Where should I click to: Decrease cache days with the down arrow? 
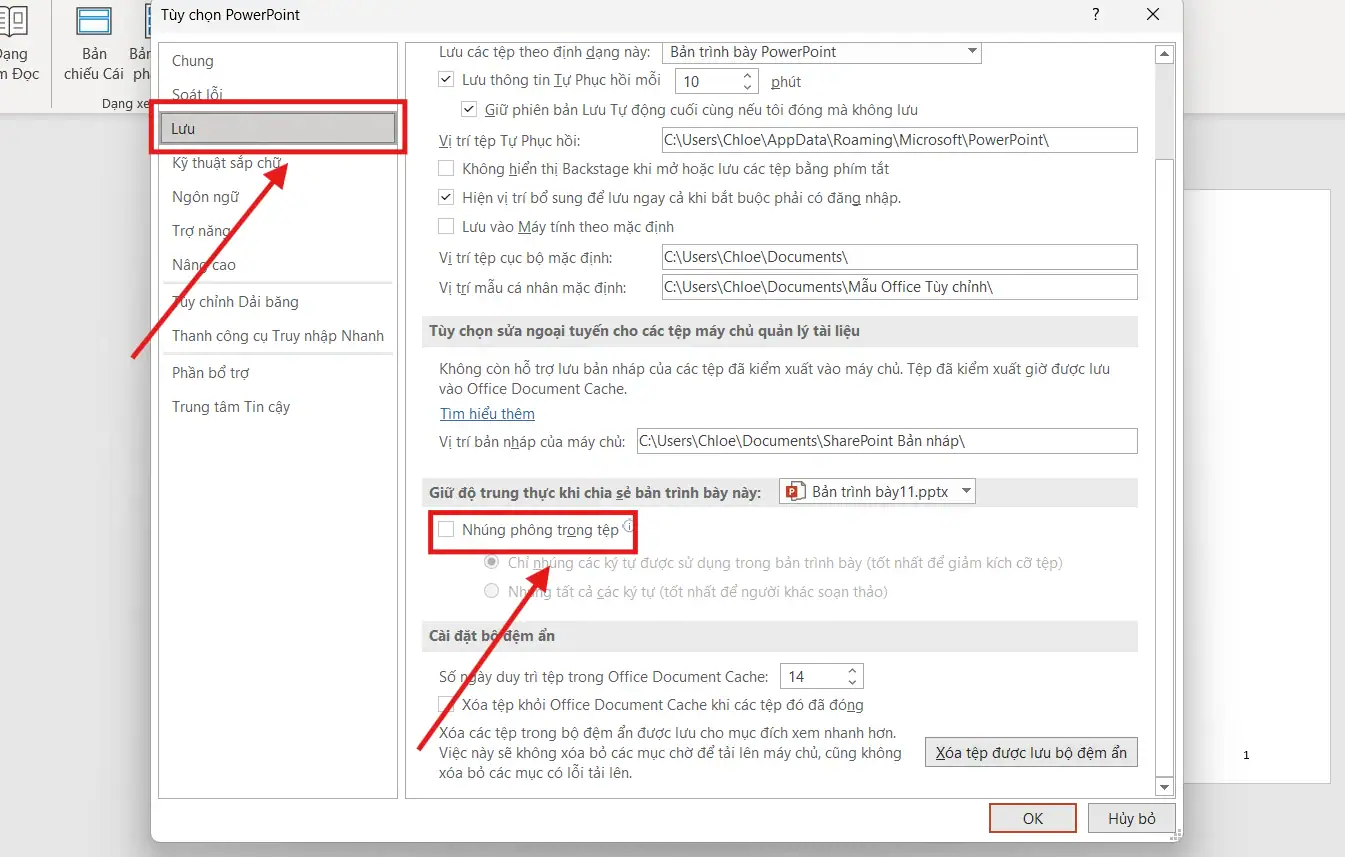[852, 682]
